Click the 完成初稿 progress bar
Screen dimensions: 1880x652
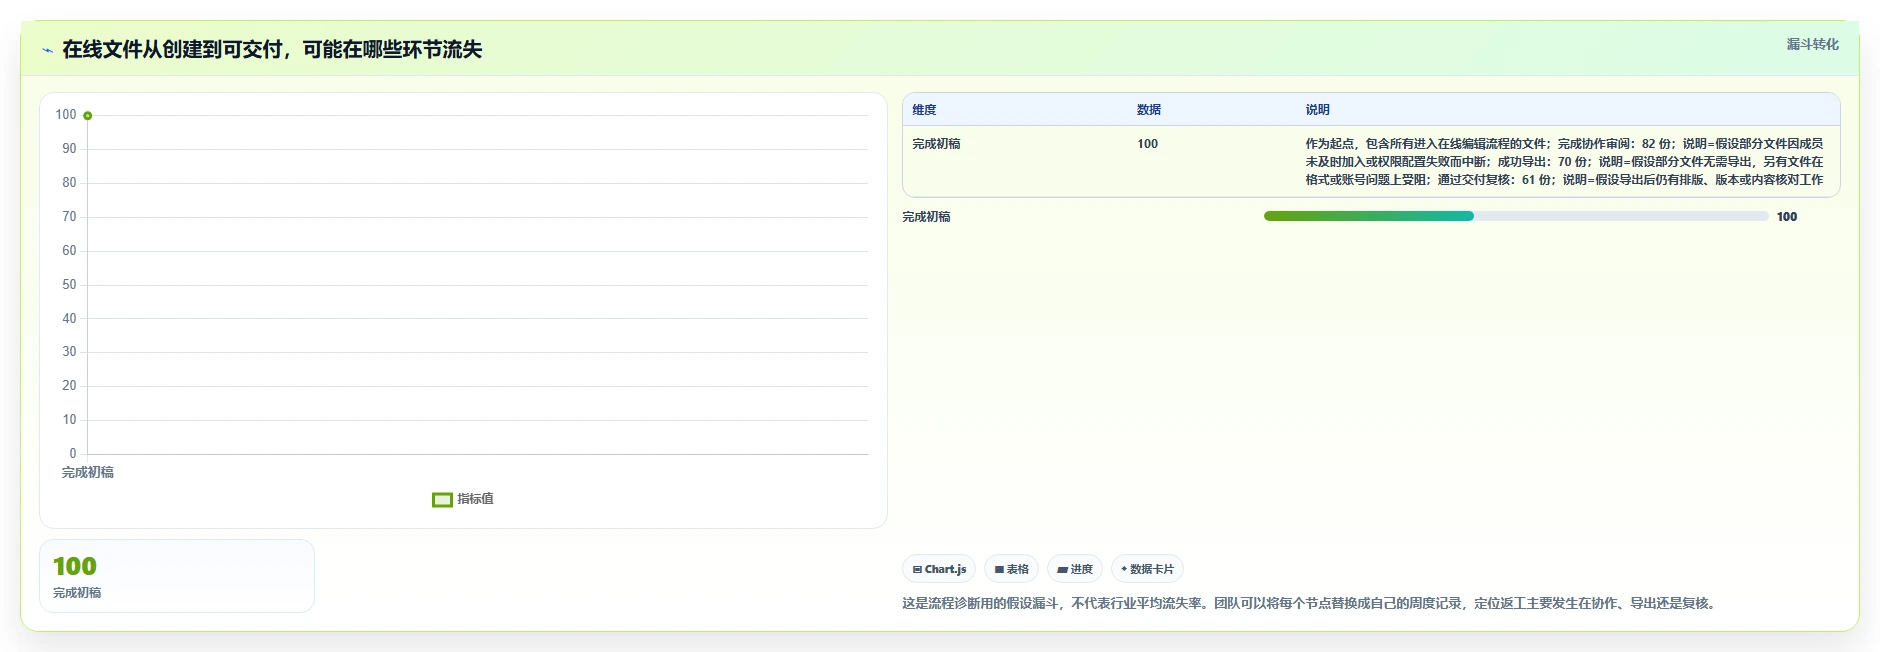point(1516,216)
